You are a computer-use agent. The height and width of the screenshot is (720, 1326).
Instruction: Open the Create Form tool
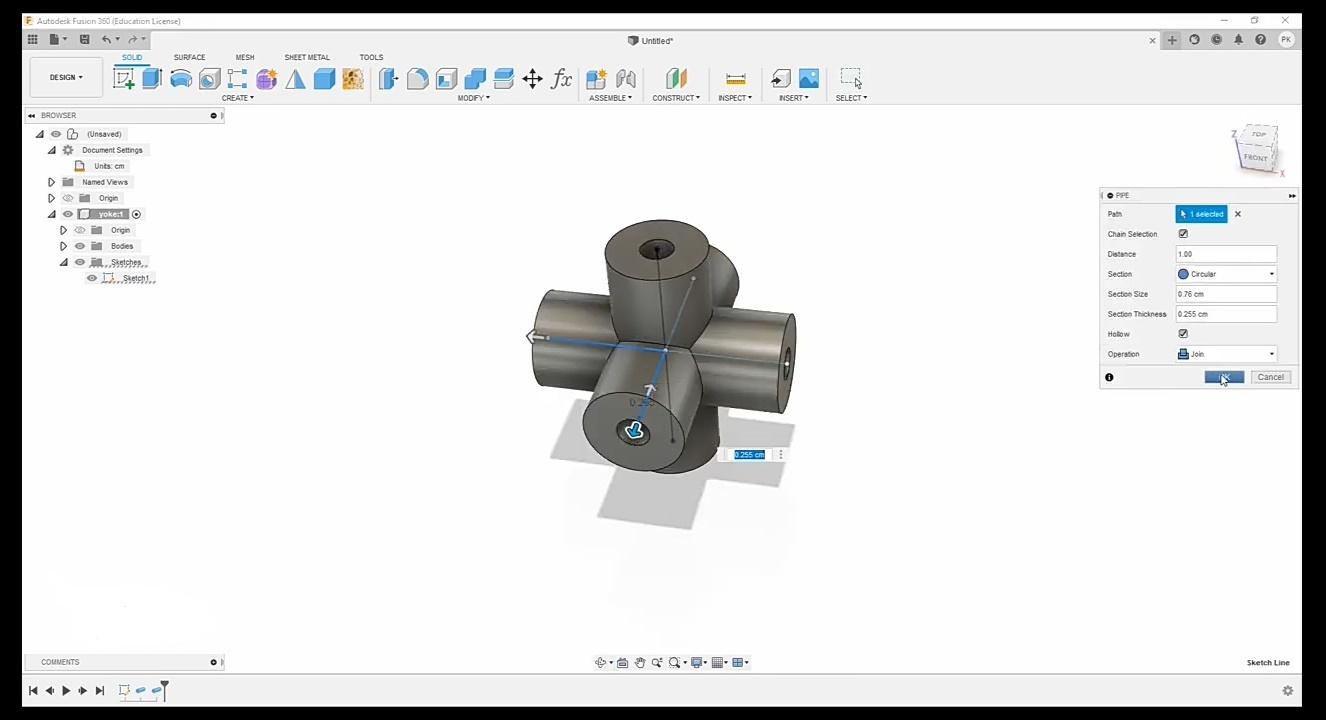click(x=267, y=79)
